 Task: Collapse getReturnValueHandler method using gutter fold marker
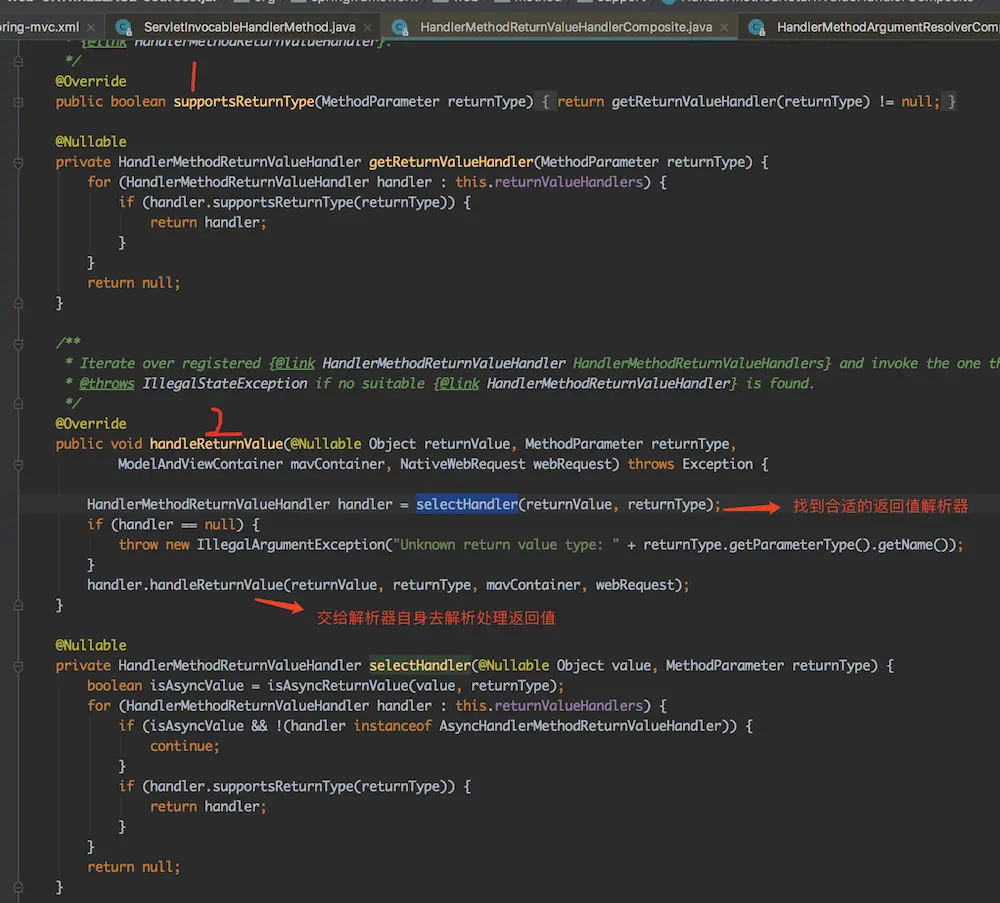point(19,162)
